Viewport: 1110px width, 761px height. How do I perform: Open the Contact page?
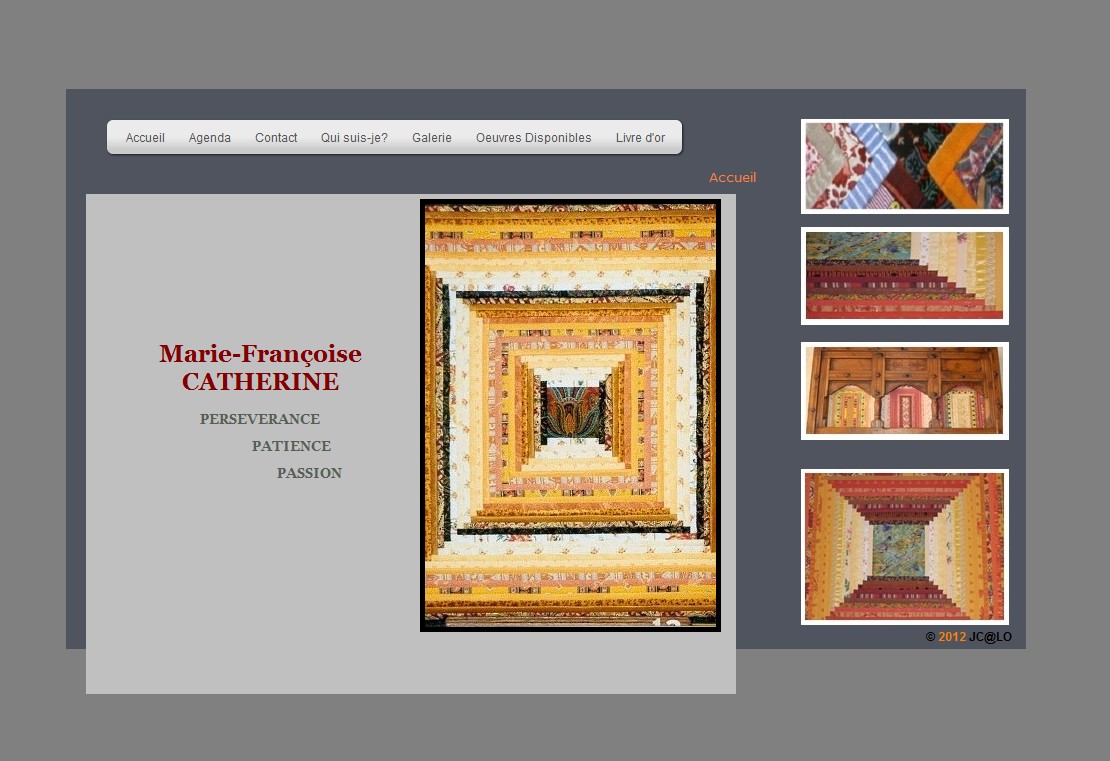tap(276, 137)
